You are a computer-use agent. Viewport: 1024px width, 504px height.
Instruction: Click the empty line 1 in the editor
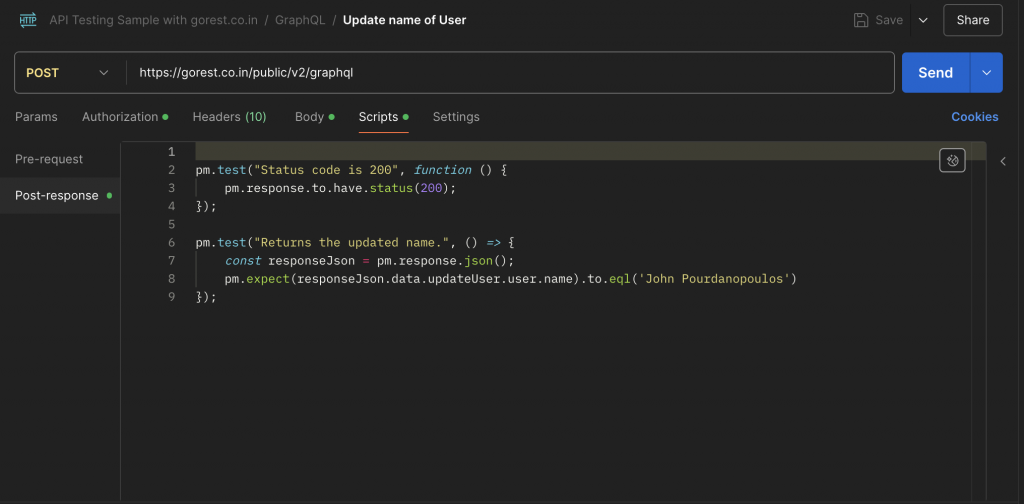(x=588, y=151)
